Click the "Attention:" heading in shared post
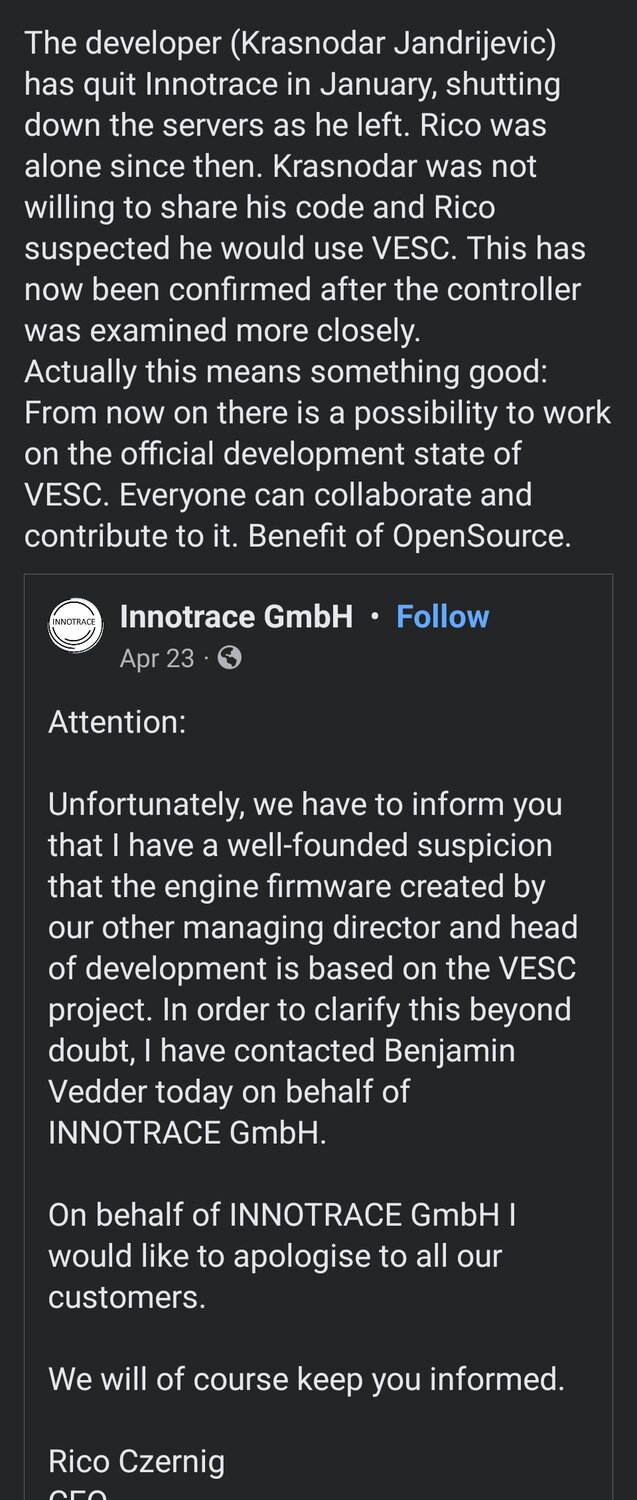This screenshot has width=637, height=1500. [x=117, y=722]
